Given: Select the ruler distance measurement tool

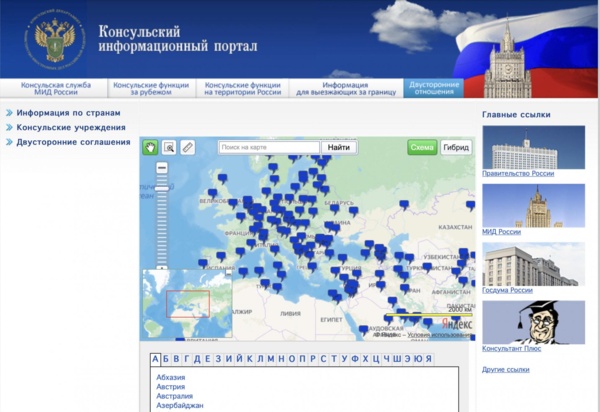Looking at the screenshot, I should pyautogui.click(x=187, y=148).
